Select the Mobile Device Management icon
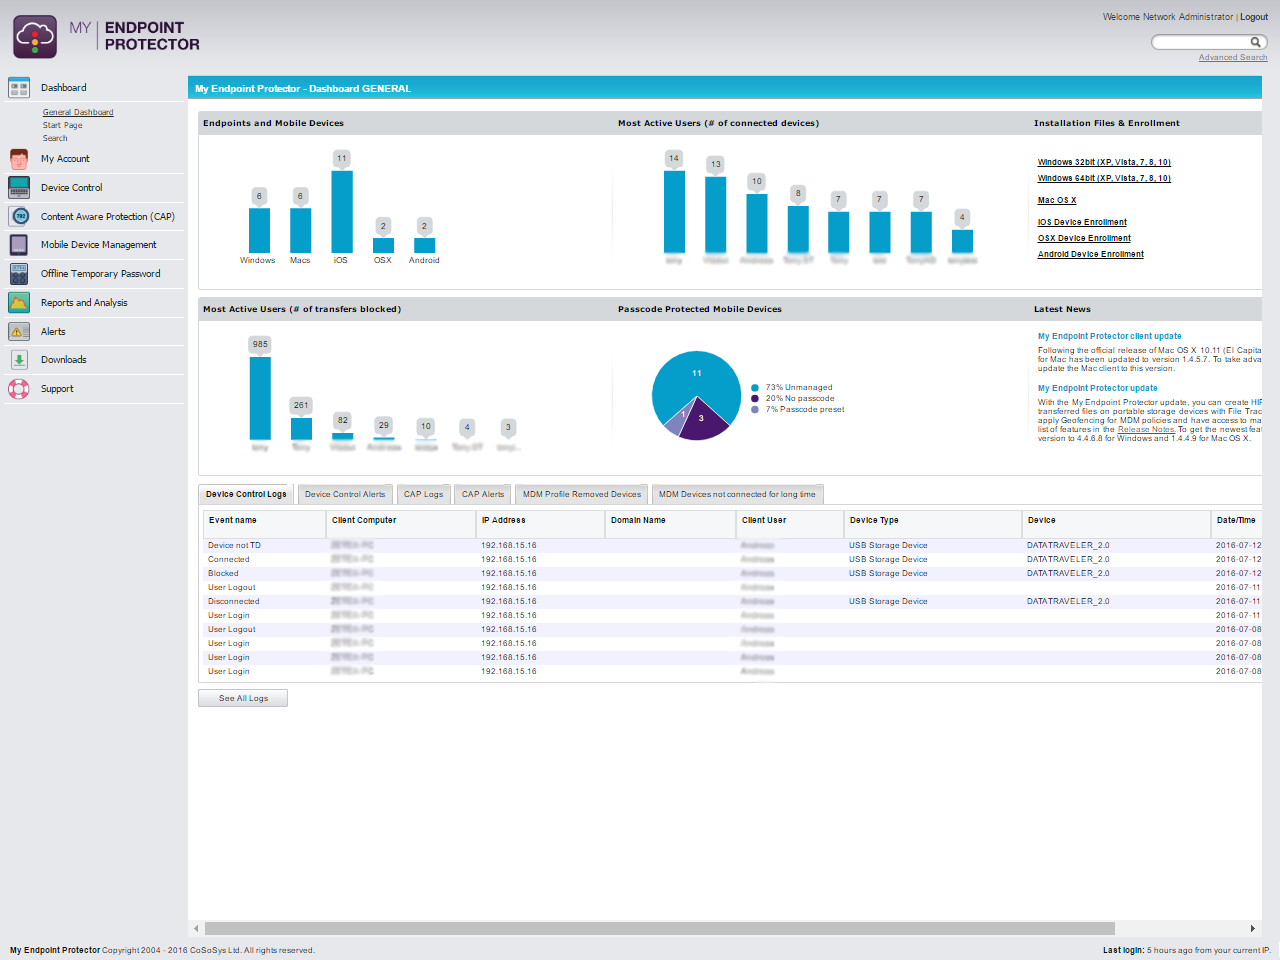 click(x=19, y=245)
